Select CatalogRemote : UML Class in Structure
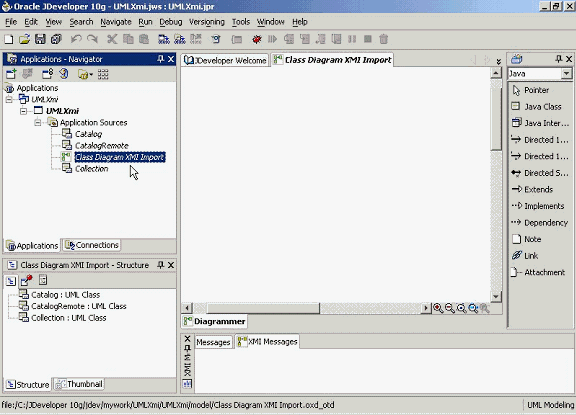 79,306
